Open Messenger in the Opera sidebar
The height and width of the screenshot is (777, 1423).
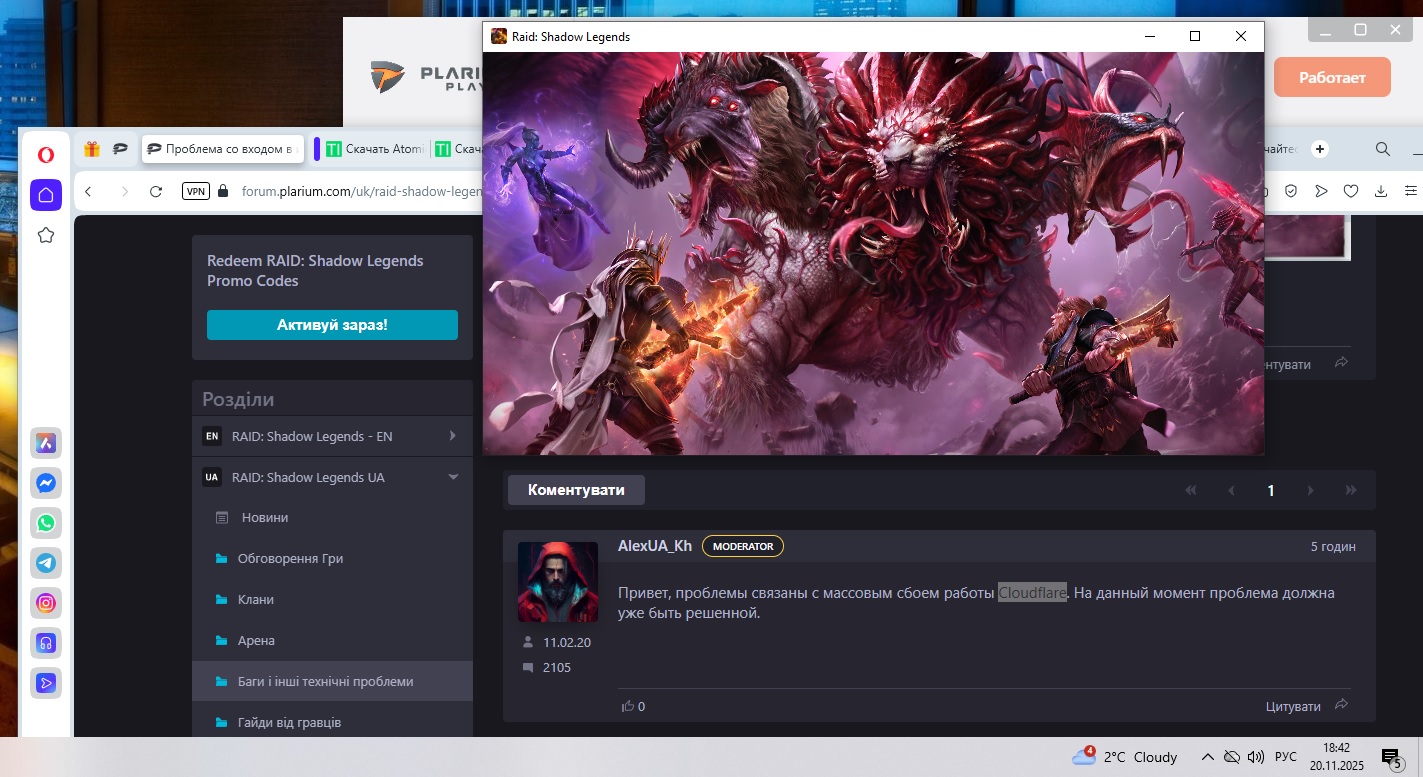(x=46, y=483)
